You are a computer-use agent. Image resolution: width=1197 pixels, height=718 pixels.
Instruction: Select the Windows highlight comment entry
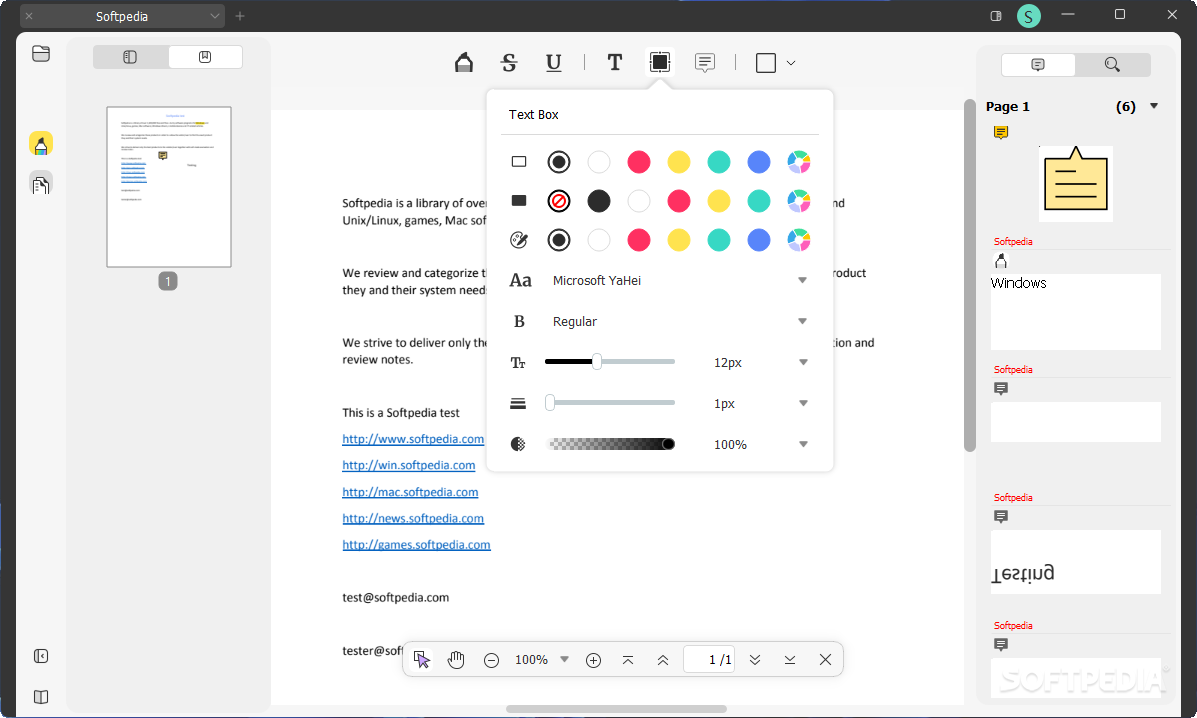pyautogui.click(x=1076, y=311)
